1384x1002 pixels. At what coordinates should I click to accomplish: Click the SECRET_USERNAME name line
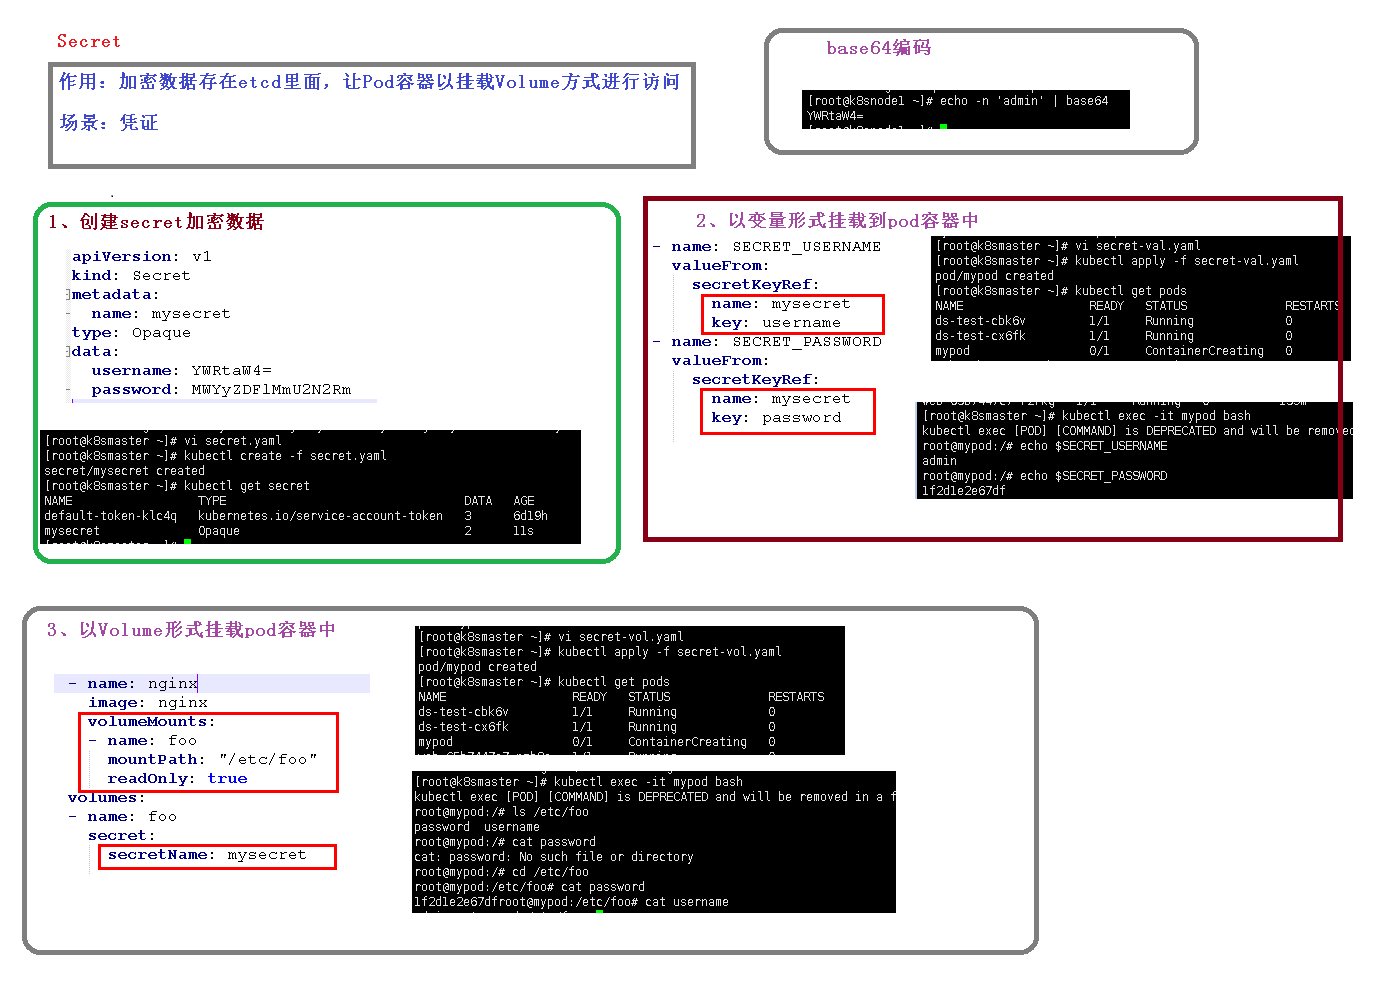click(775, 247)
